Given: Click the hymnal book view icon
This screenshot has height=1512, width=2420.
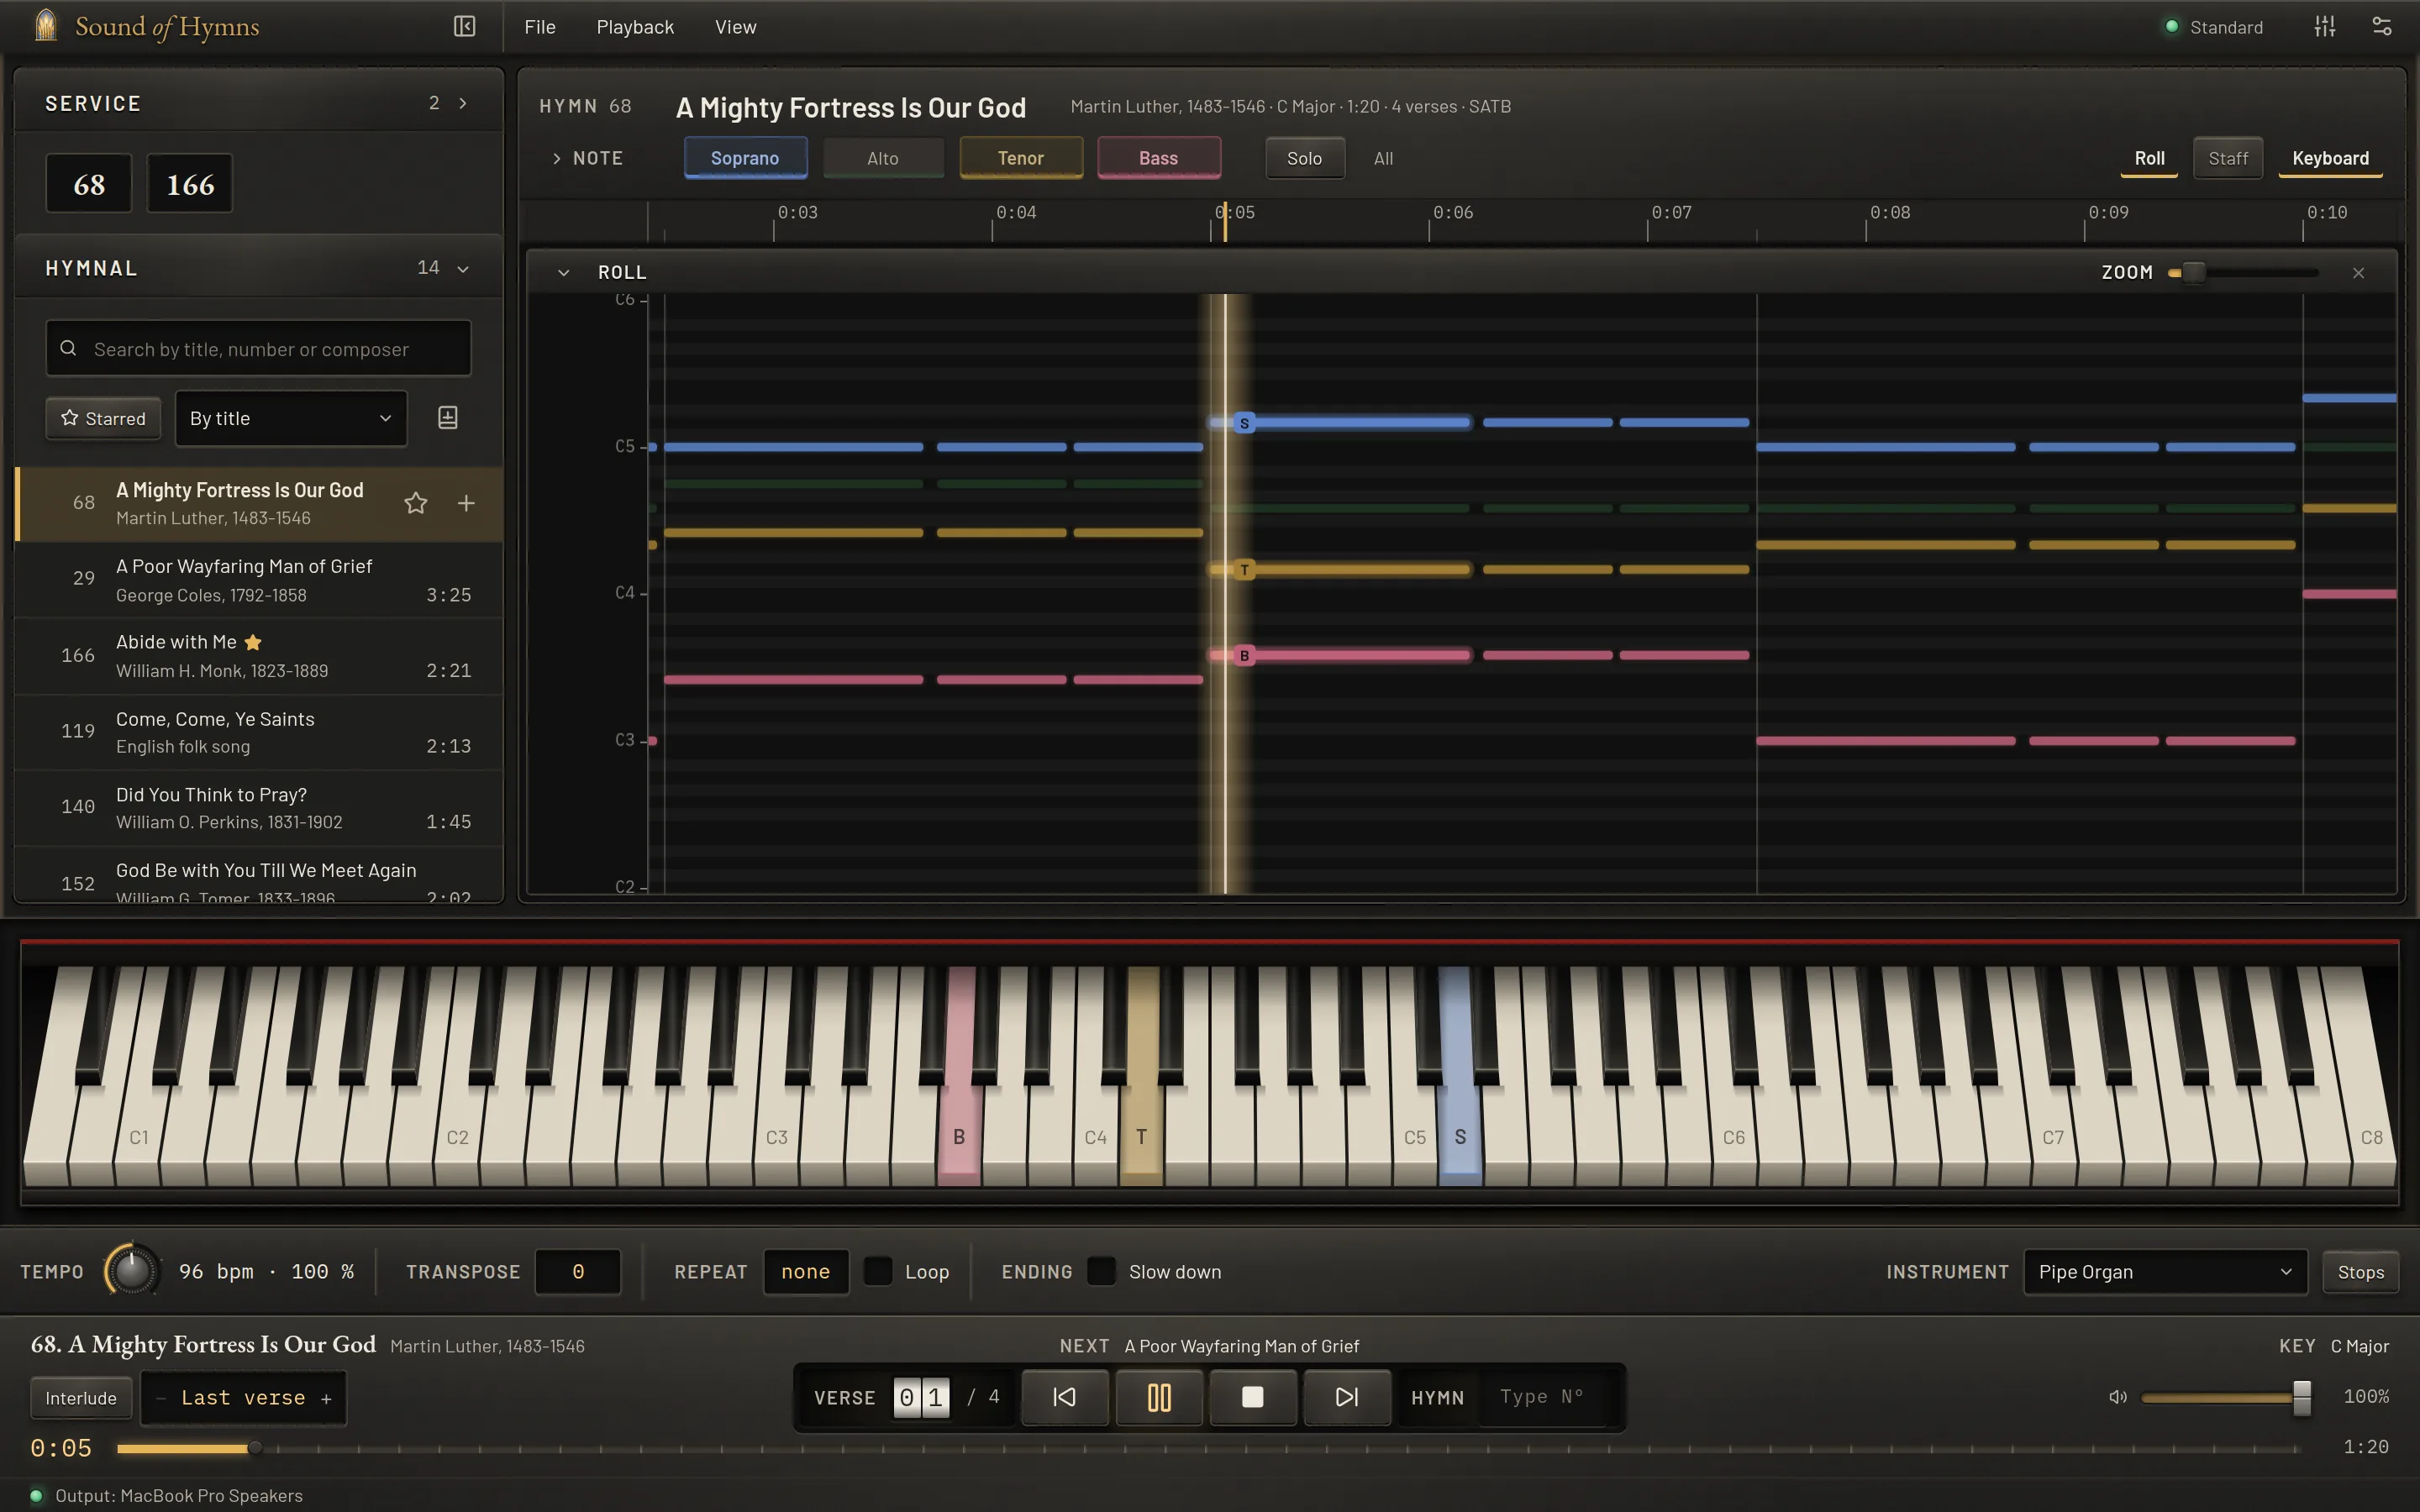Looking at the screenshot, I should coord(447,418).
